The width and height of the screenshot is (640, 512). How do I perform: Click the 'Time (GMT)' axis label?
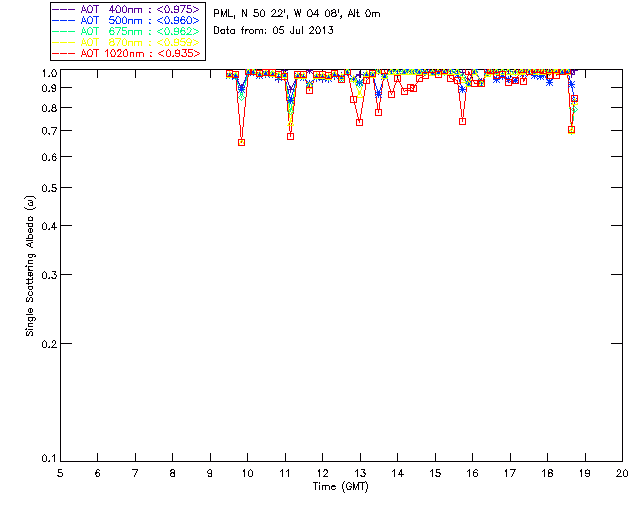pos(340,487)
